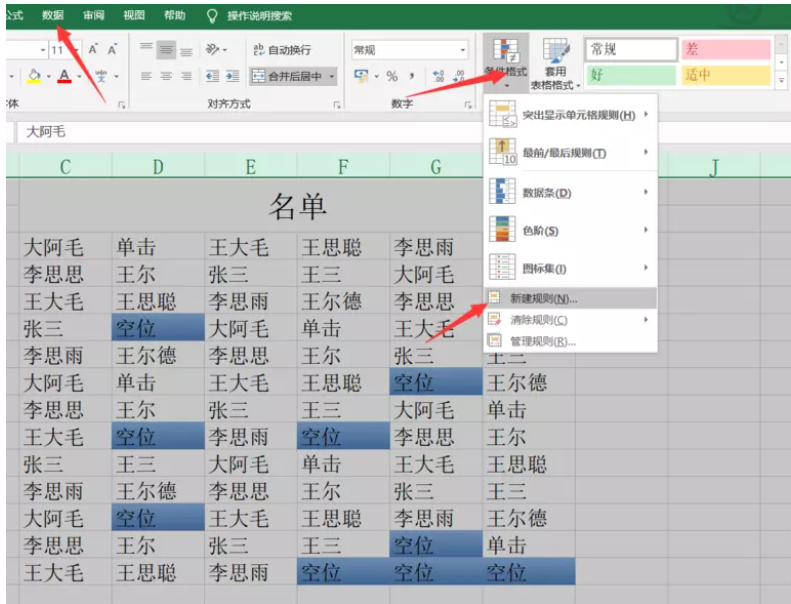This screenshot has width=791, height=604.
Task: Click the decrease font size icon
Action: [112, 49]
